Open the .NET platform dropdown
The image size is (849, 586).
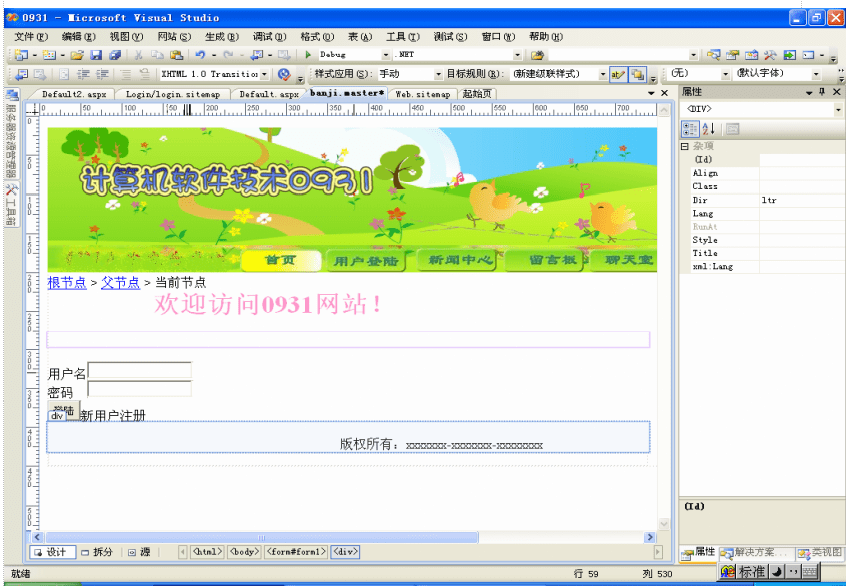click(517, 55)
